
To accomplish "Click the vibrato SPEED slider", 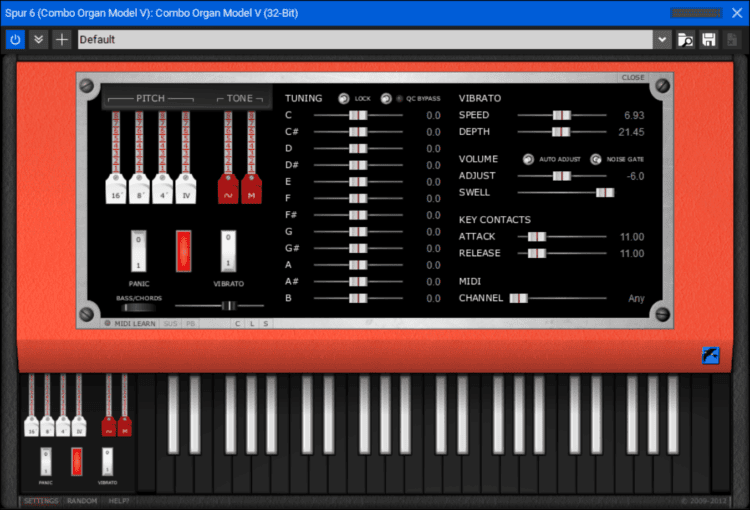I will coord(562,115).
